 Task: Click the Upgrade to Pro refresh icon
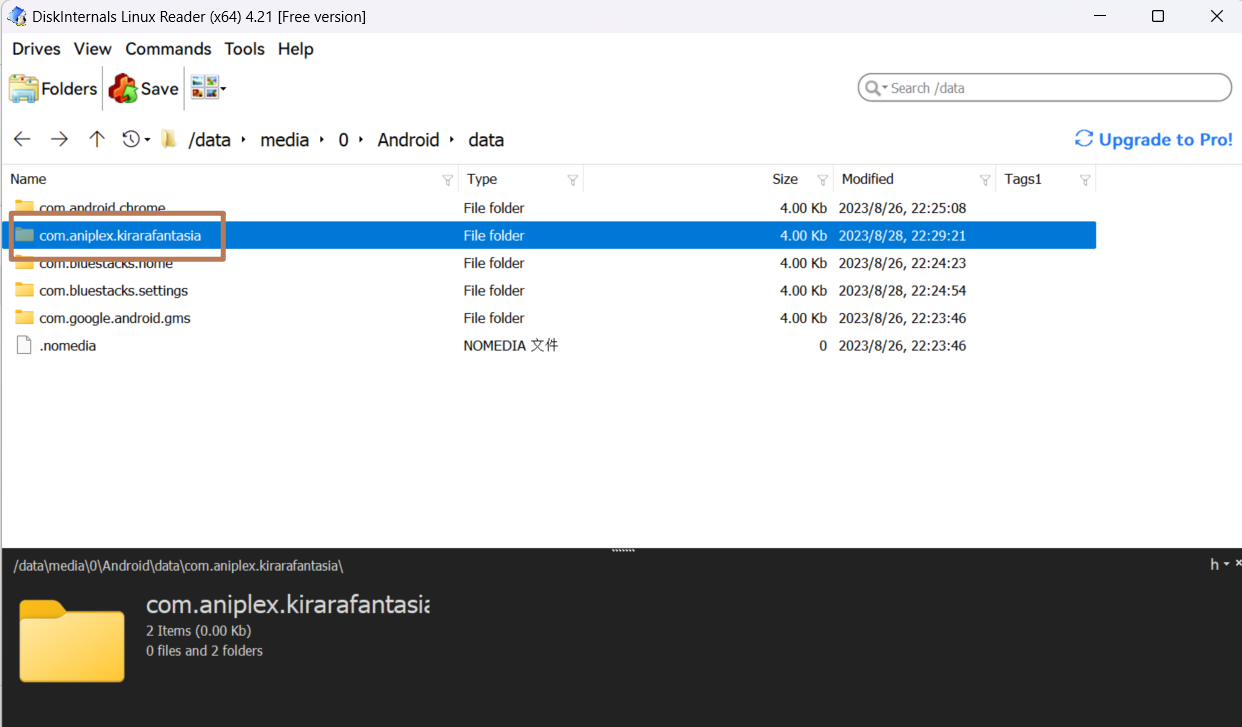1084,139
